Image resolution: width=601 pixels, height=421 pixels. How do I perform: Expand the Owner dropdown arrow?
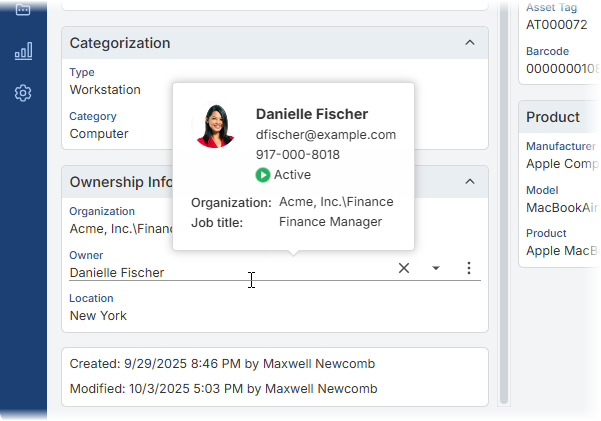436,268
